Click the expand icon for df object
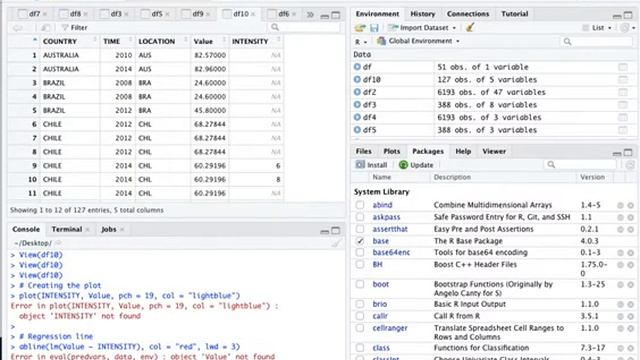Image resolution: width=640 pixels, height=360 pixels. (357, 67)
